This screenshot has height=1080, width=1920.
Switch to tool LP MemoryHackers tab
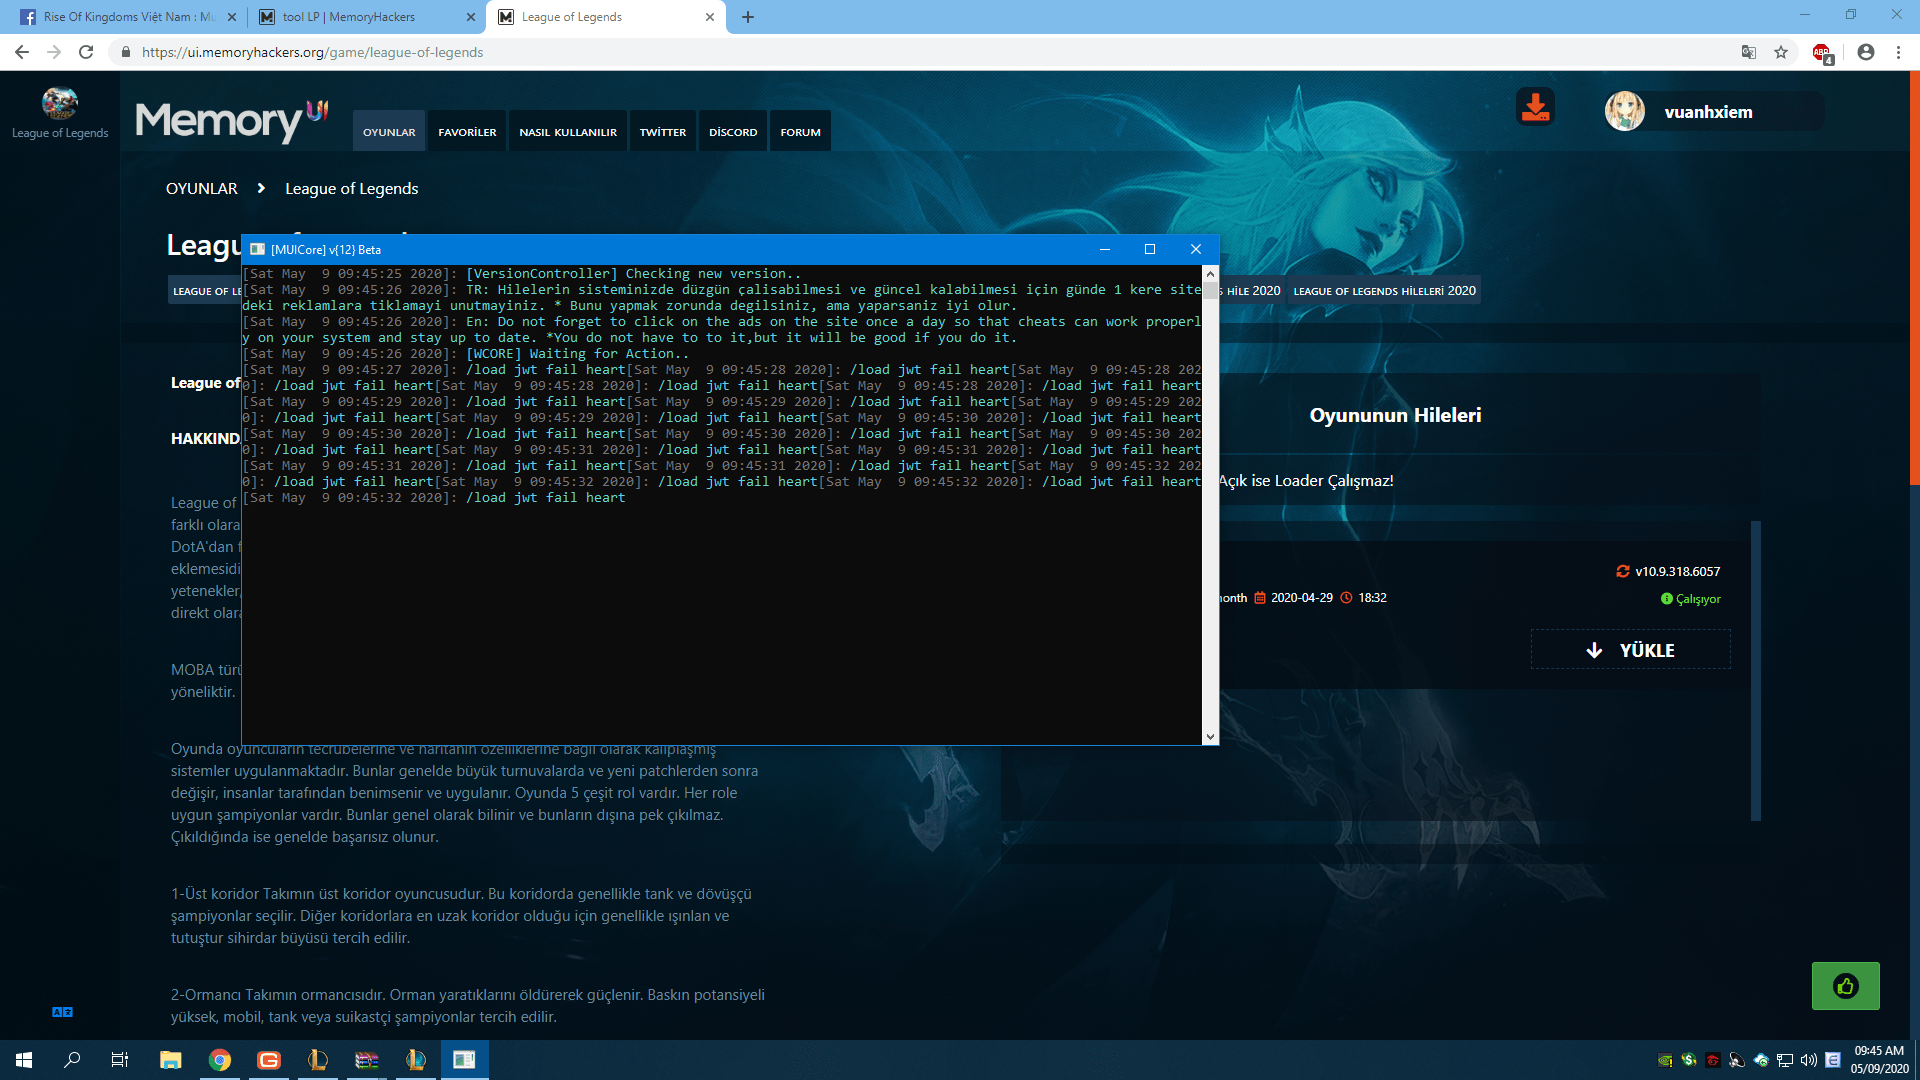[366, 17]
